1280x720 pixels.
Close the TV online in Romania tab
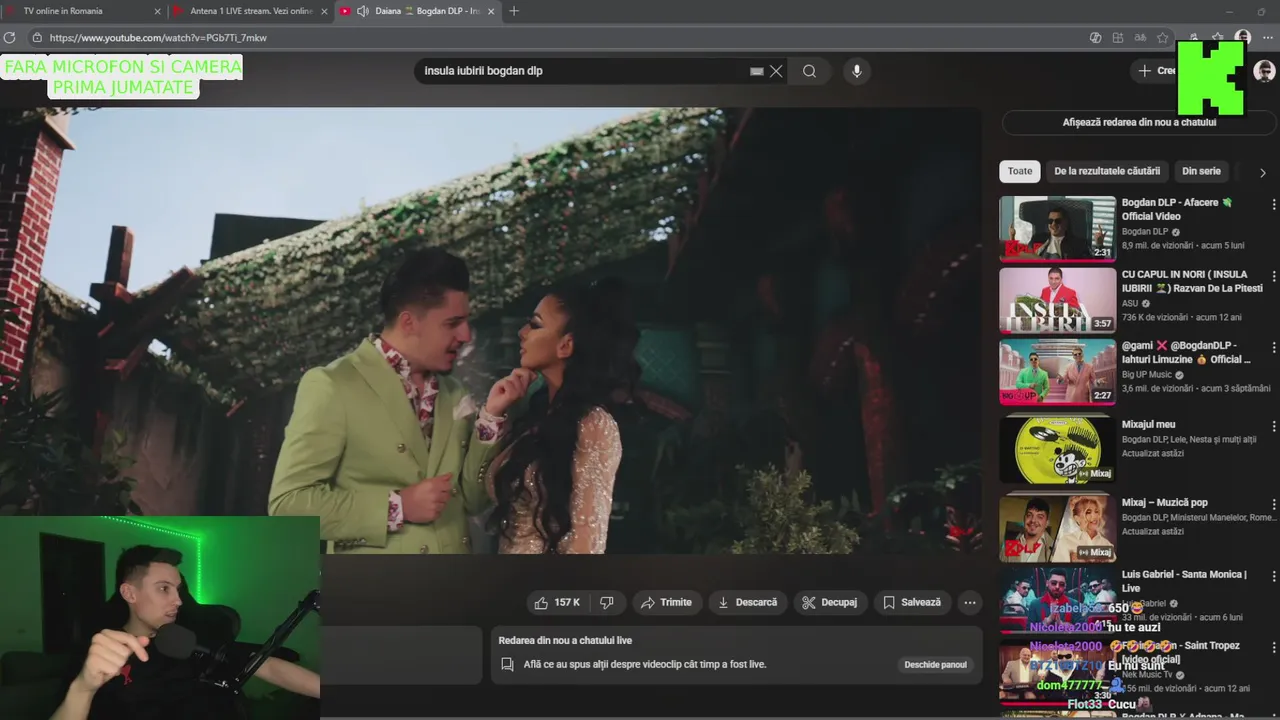click(x=157, y=11)
